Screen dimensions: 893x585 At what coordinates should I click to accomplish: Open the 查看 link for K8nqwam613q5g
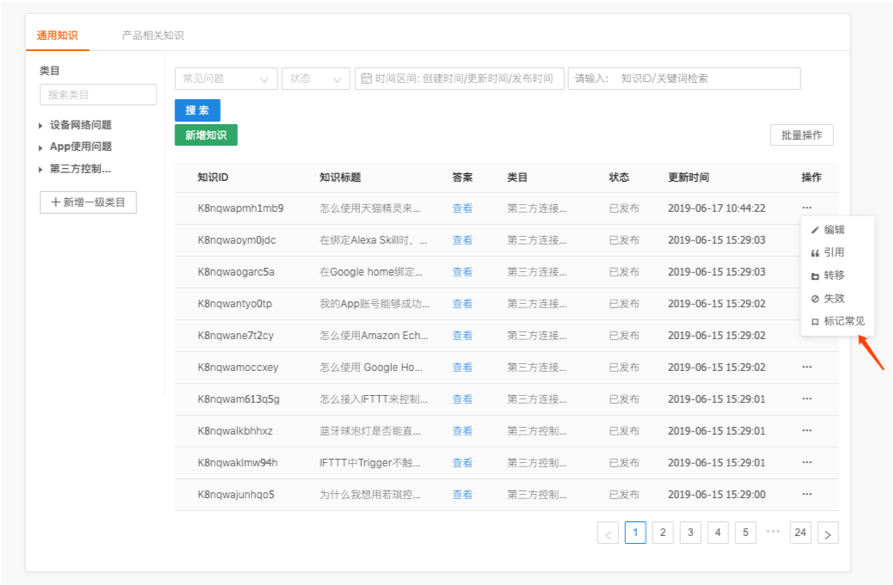pyautogui.click(x=462, y=399)
